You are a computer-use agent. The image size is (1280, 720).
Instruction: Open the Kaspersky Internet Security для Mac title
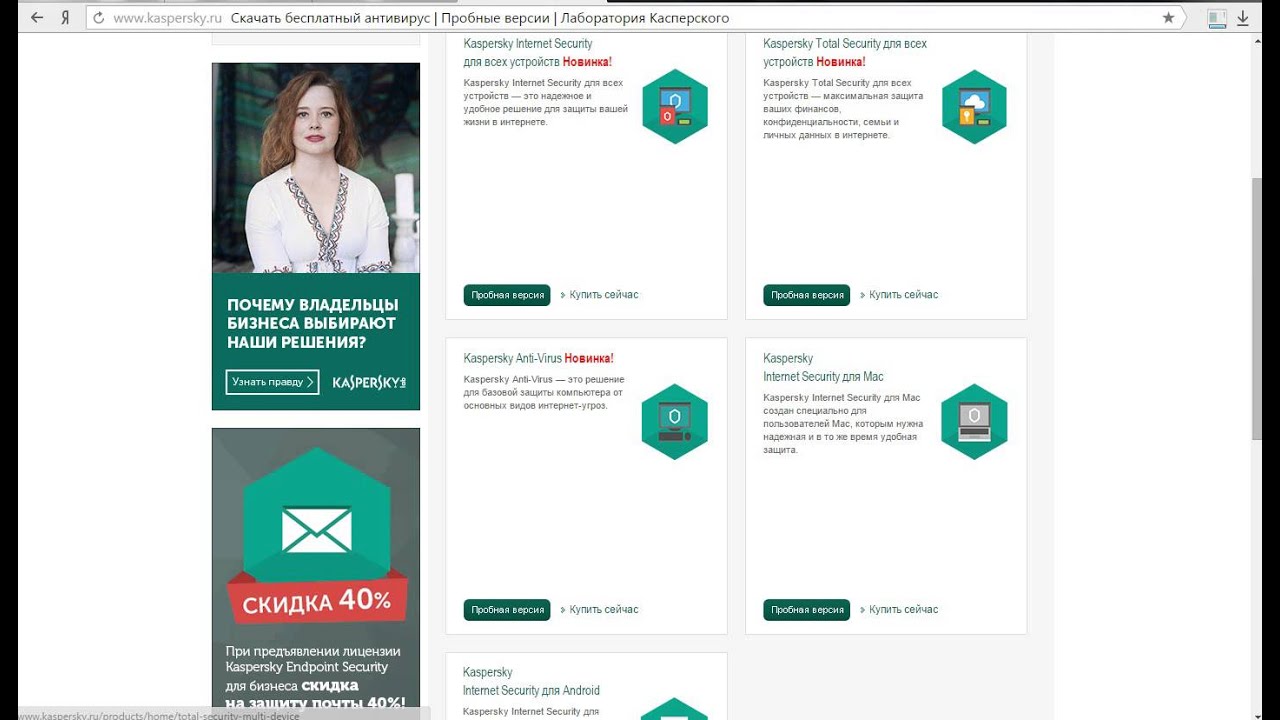823,367
